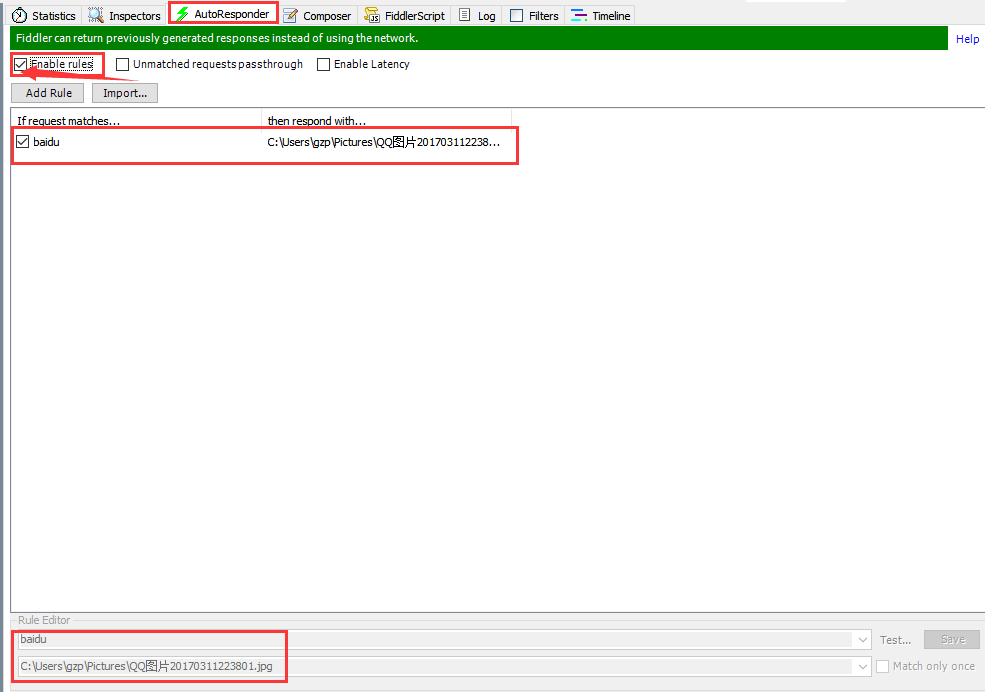Click the AutoResponder lightning bolt icon

182,15
